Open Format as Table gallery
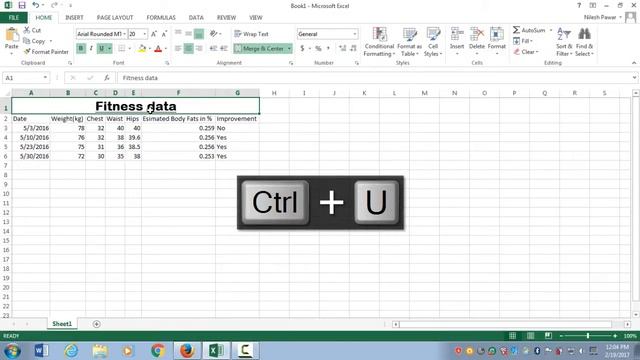The width and height of the screenshot is (640, 360). (409, 42)
